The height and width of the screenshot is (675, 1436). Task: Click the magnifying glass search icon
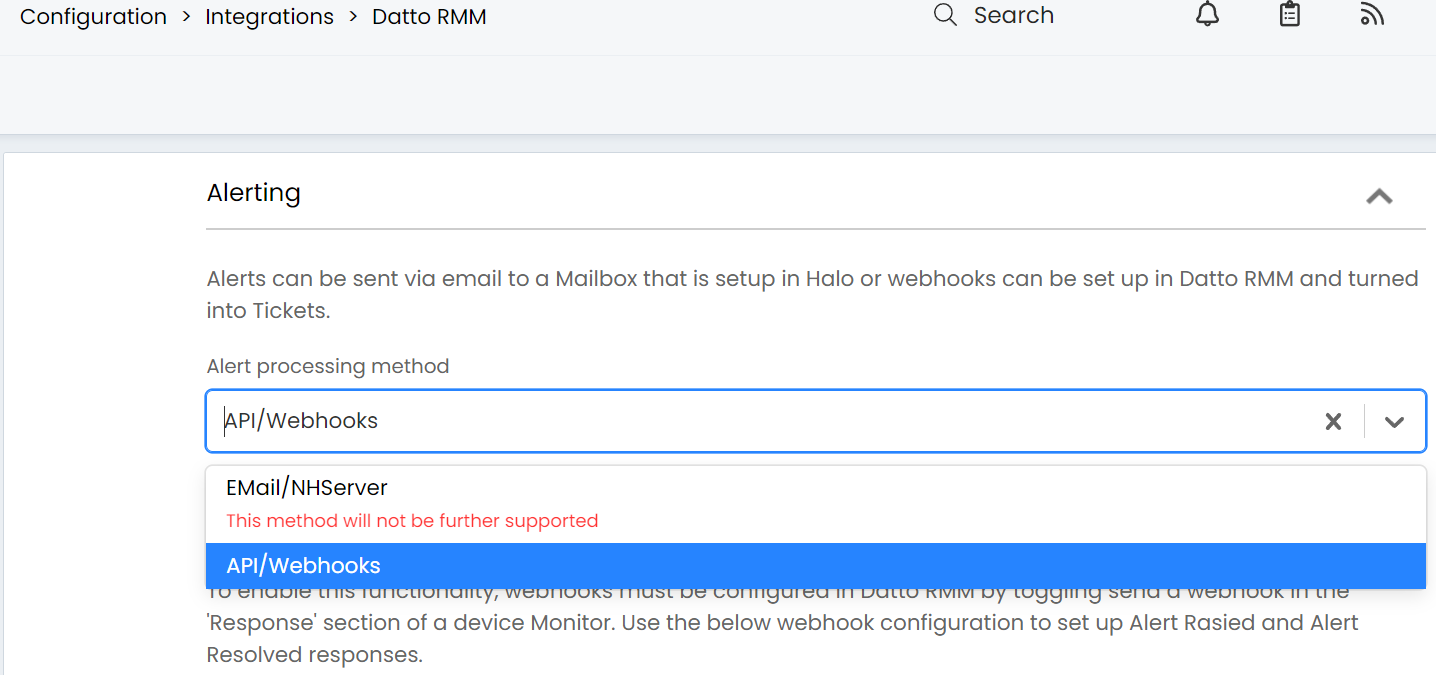pyautogui.click(x=945, y=15)
